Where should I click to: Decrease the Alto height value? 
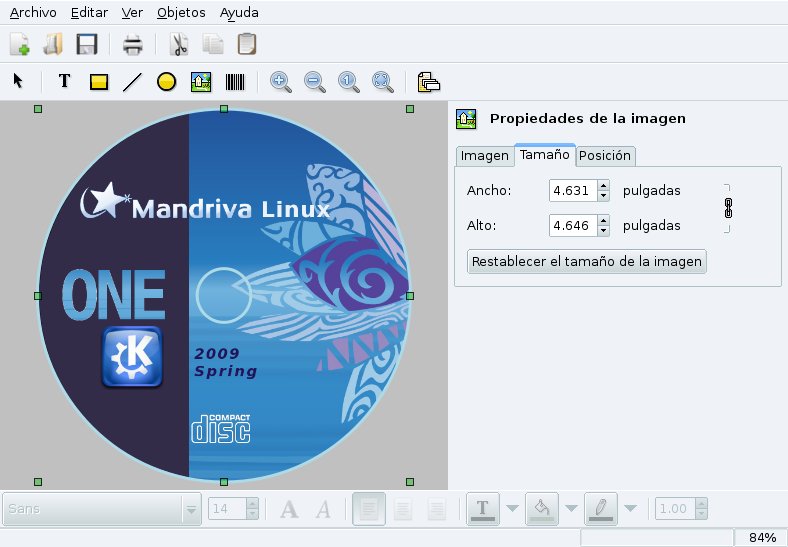point(604,231)
